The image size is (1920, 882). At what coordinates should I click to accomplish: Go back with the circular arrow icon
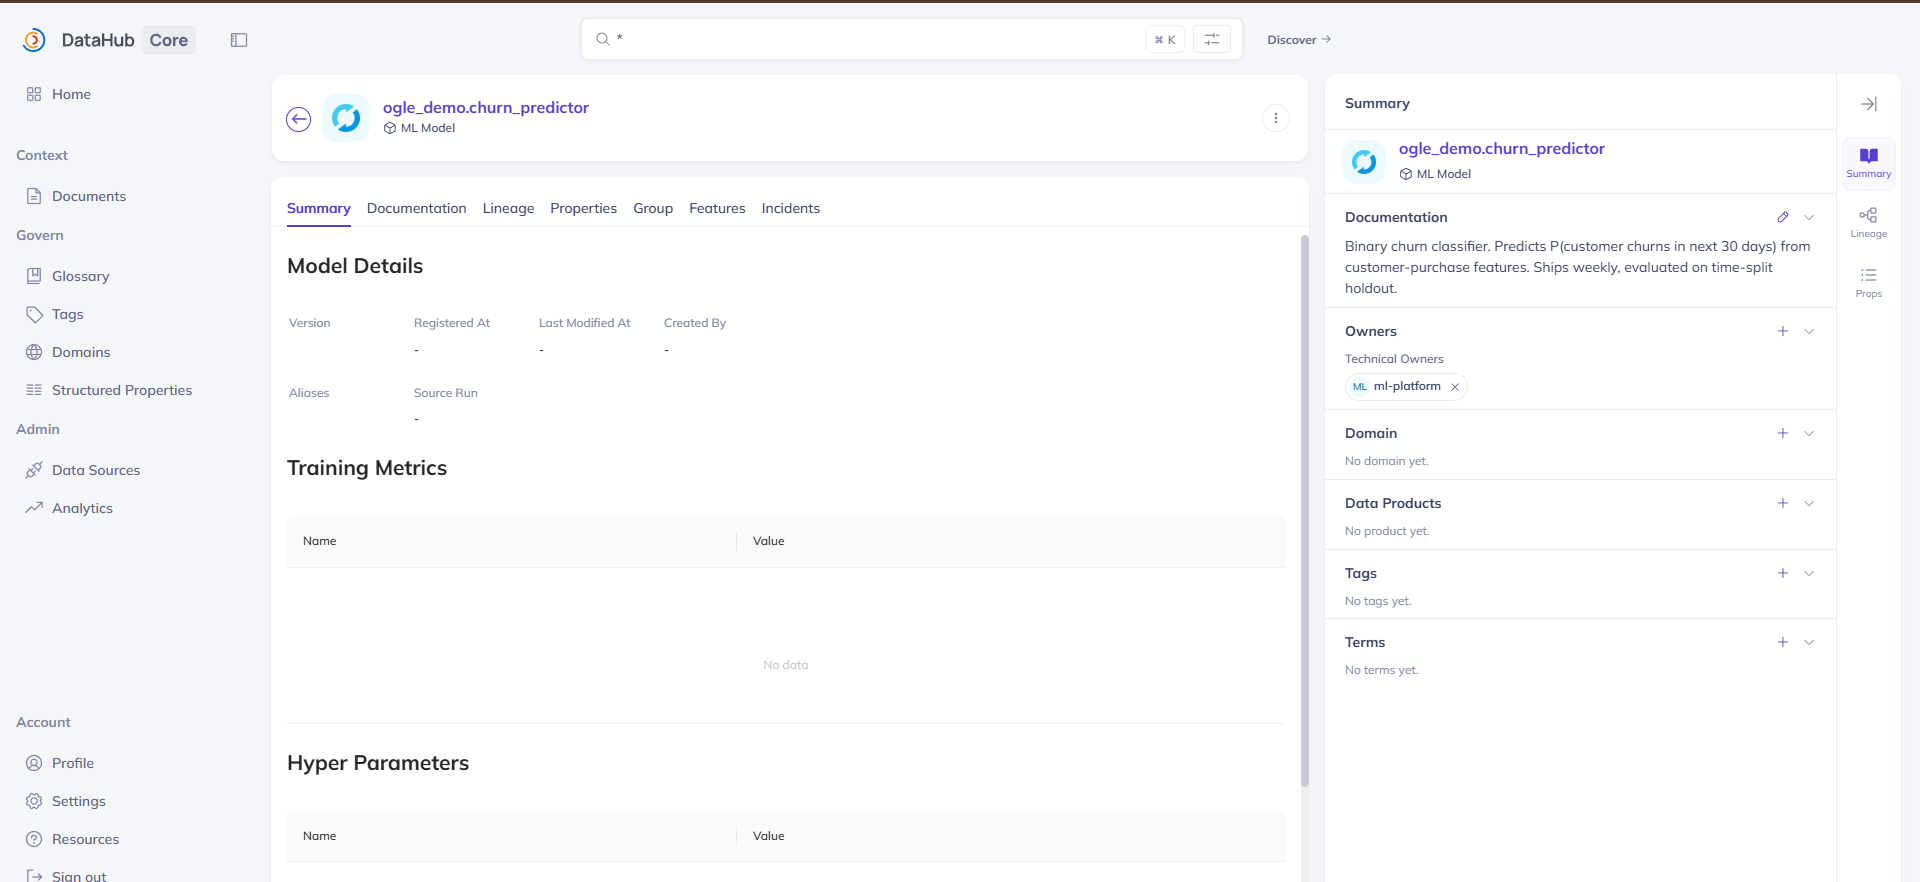click(x=299, y=119)
